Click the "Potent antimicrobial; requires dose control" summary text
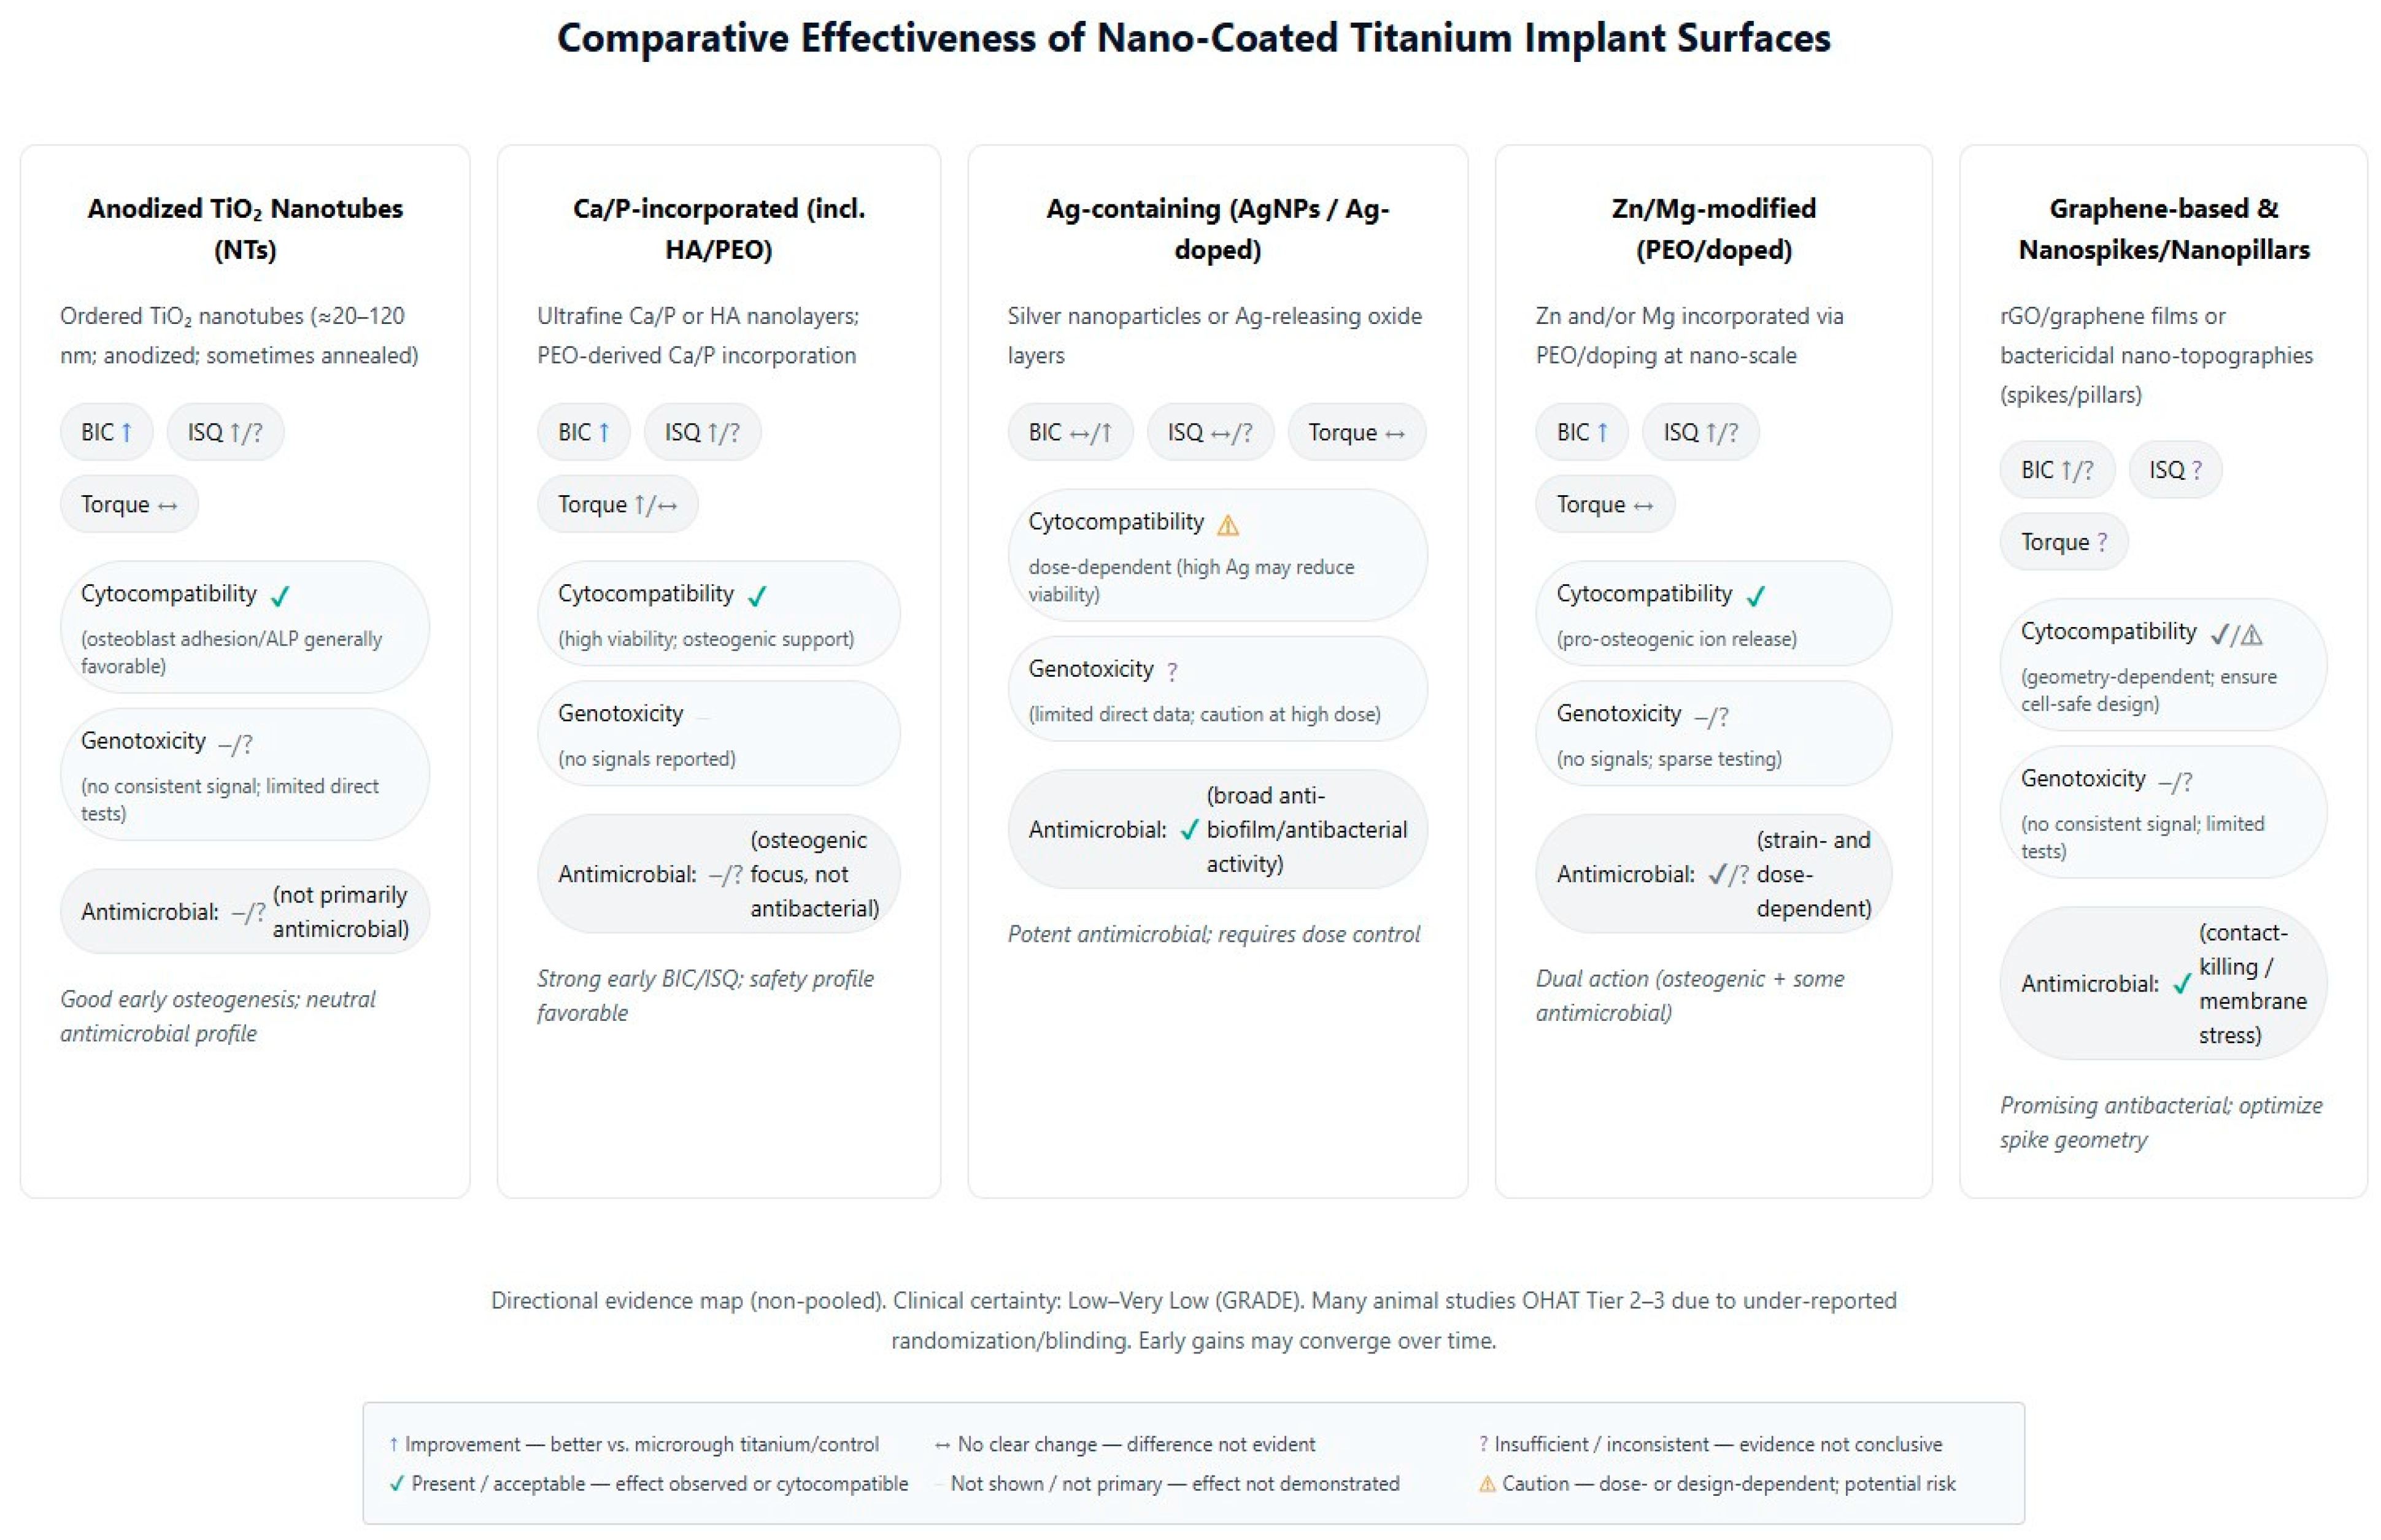 click(x=1213, y=934)
